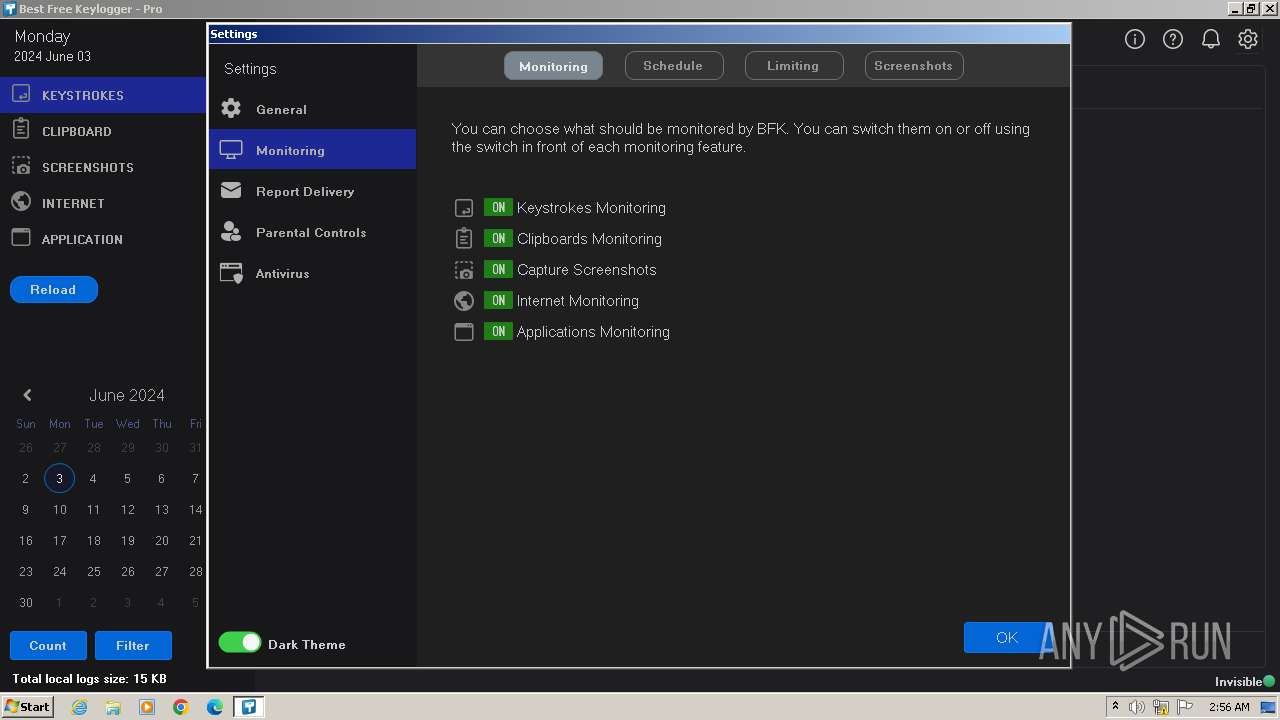Click total local logs size text

coord(89,679)
